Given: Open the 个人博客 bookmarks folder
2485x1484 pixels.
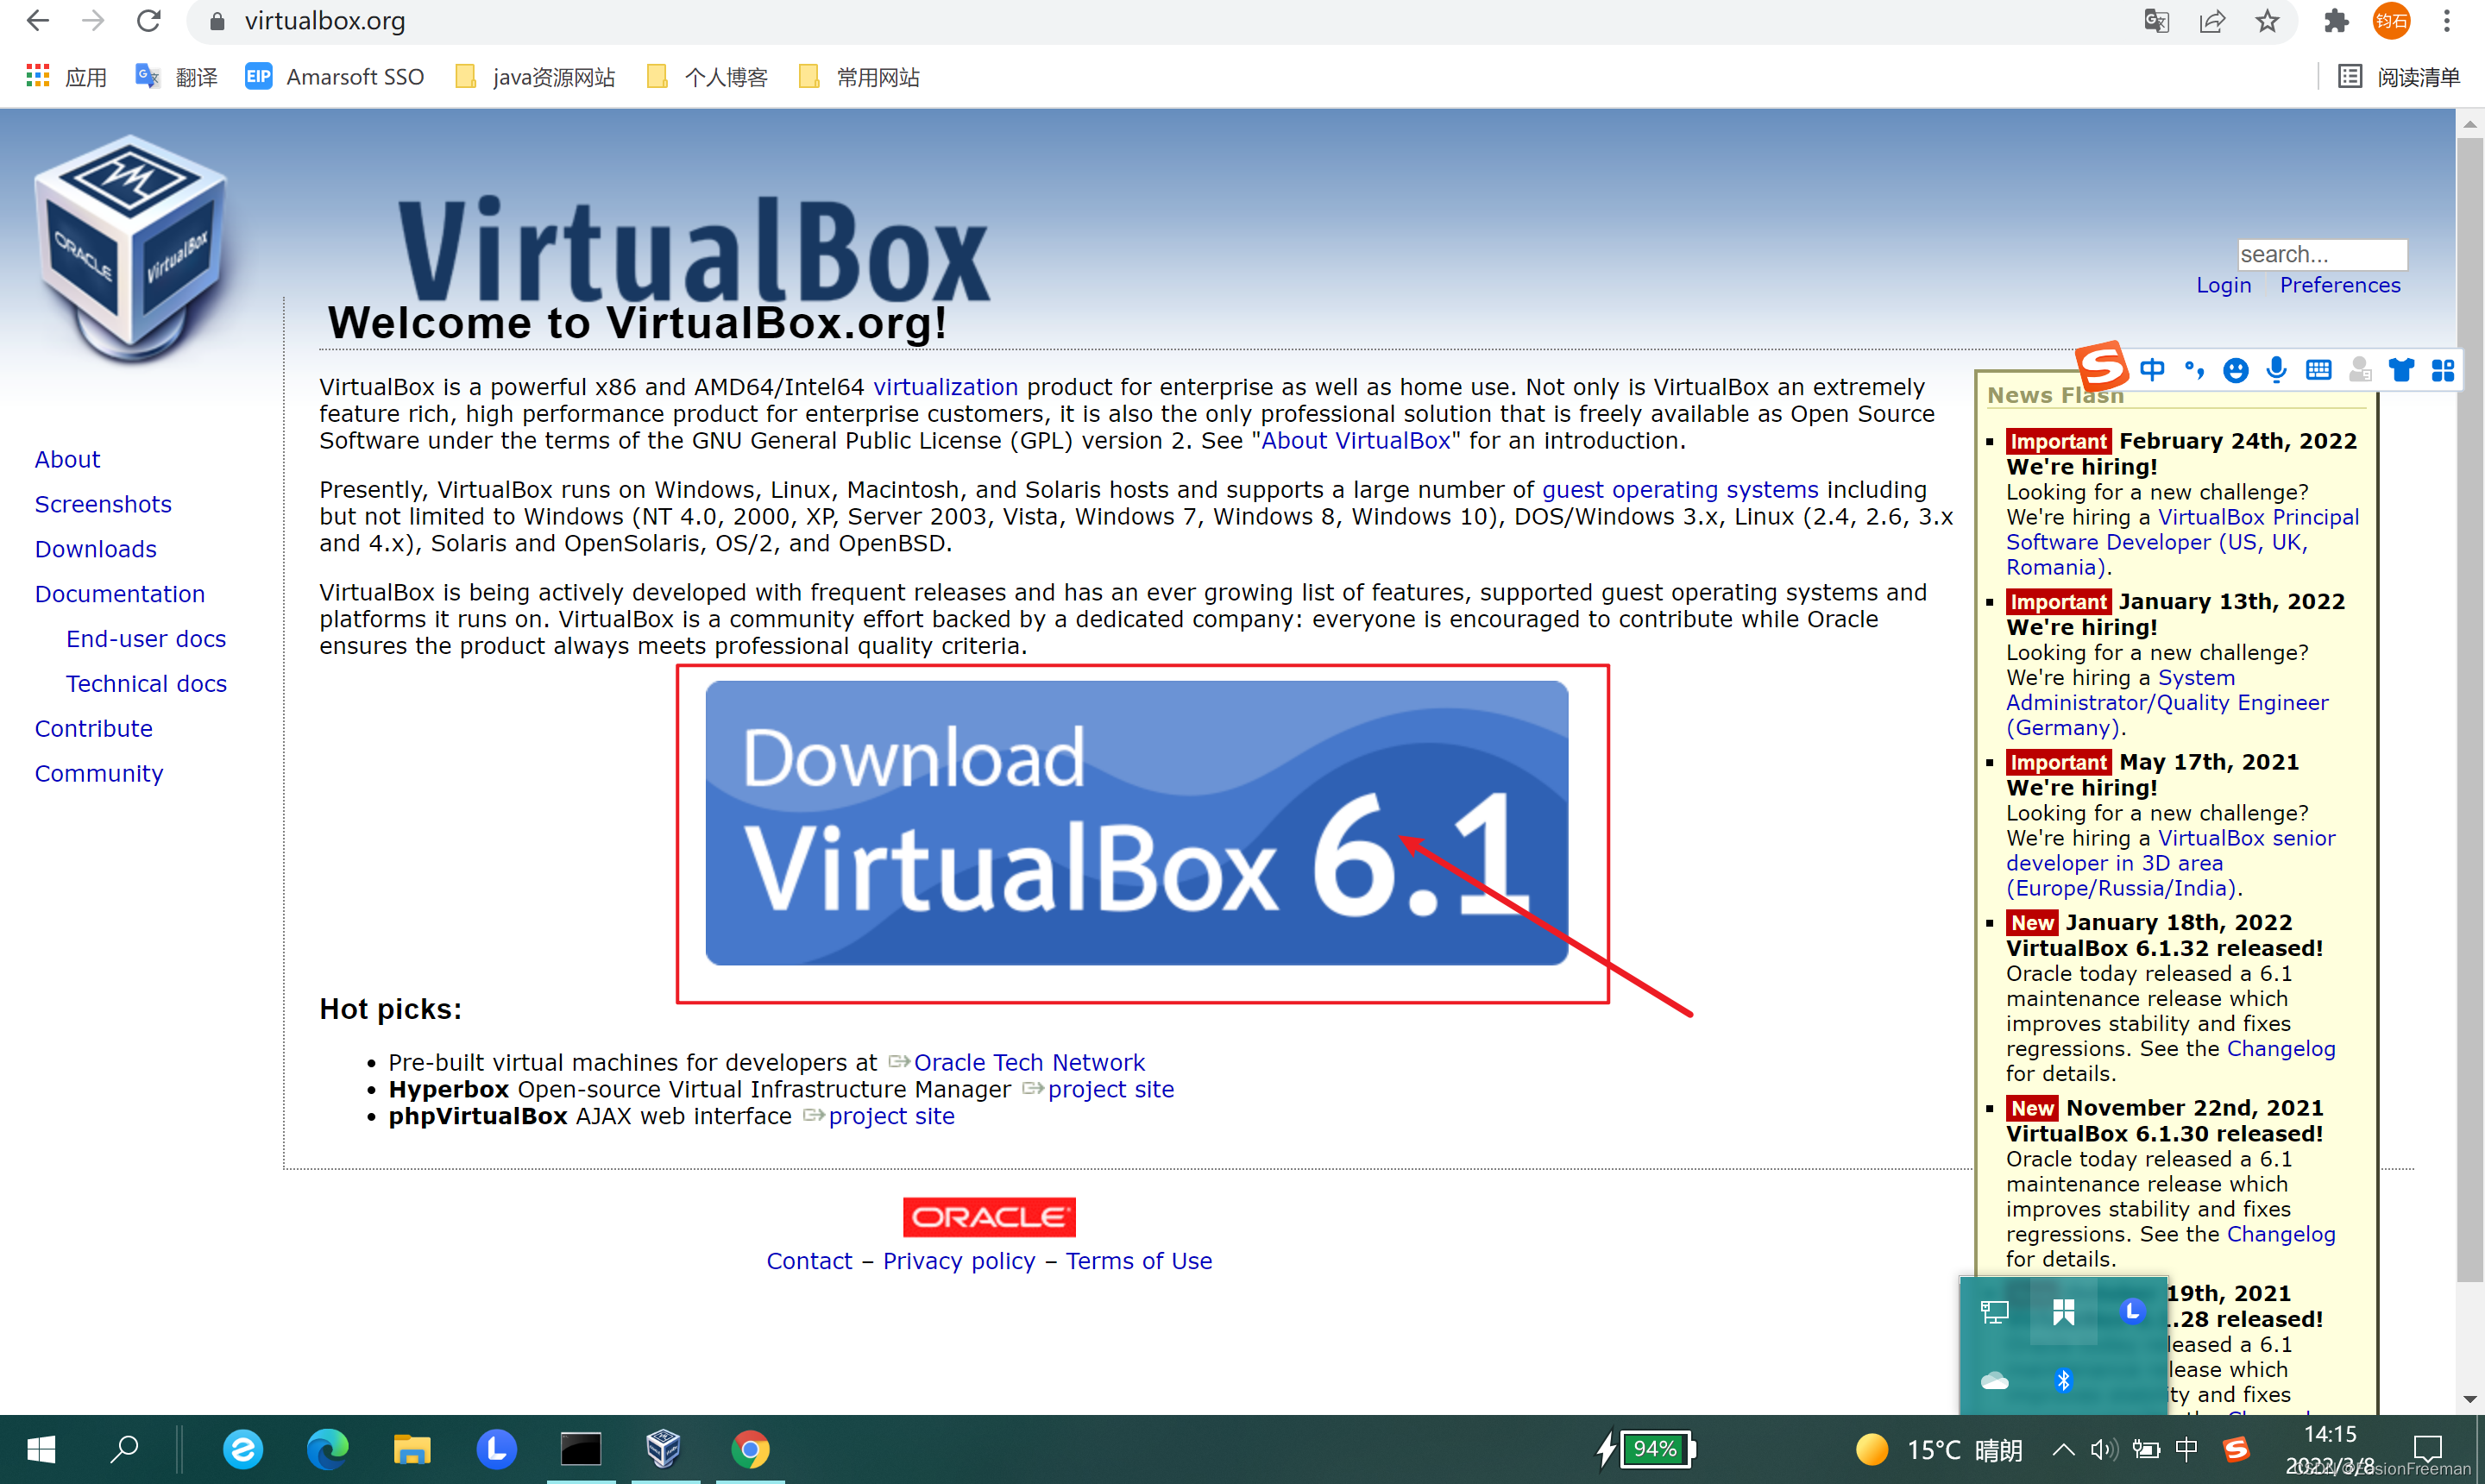Looking at the screenshot, I should 707,77.
